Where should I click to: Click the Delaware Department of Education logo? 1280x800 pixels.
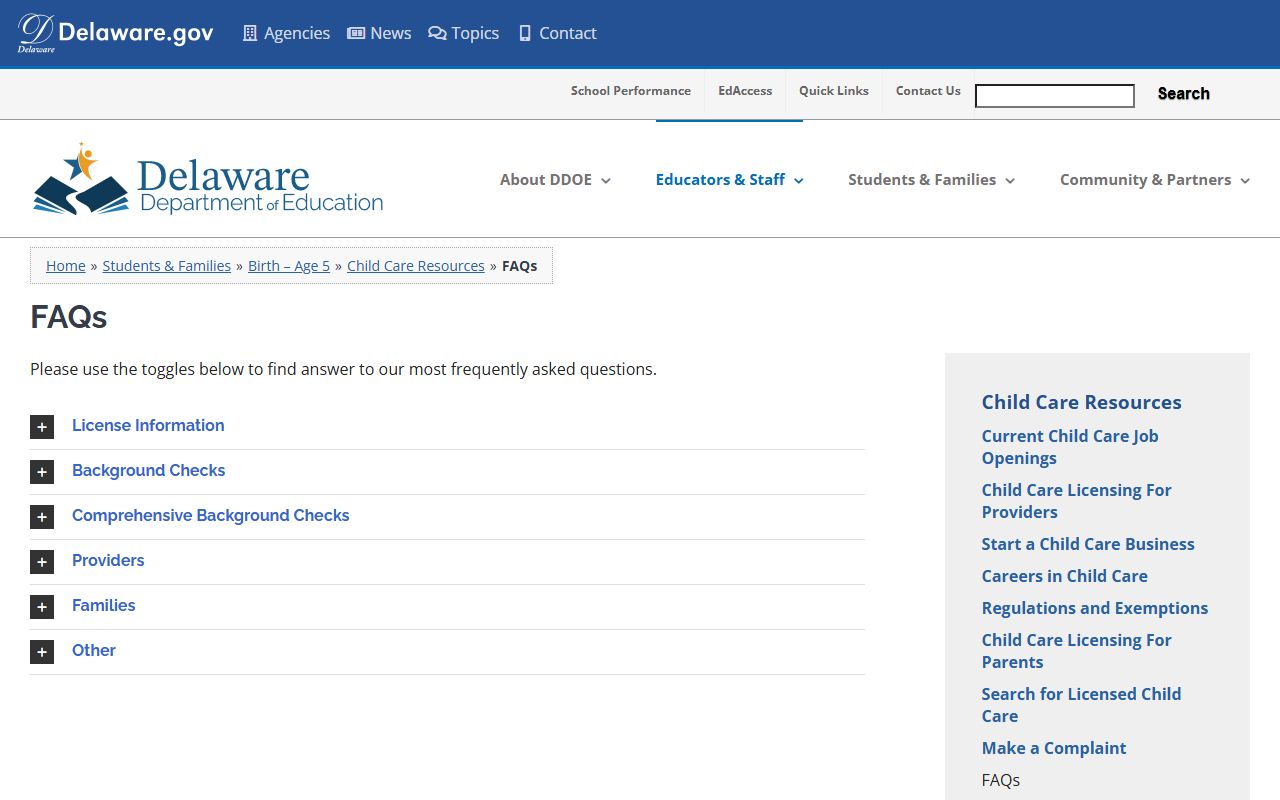coord(208,179)
